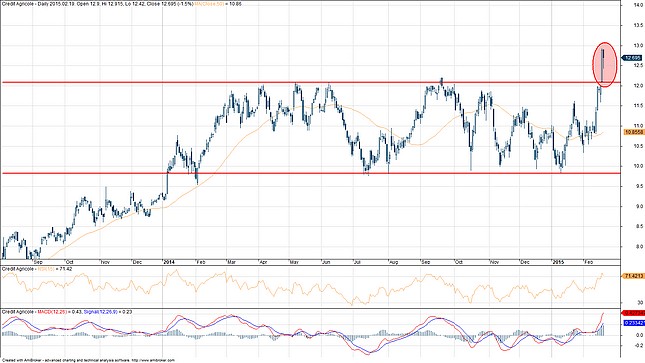
Task: Click the Feb label right after 2015
Action: pos(589,262)
